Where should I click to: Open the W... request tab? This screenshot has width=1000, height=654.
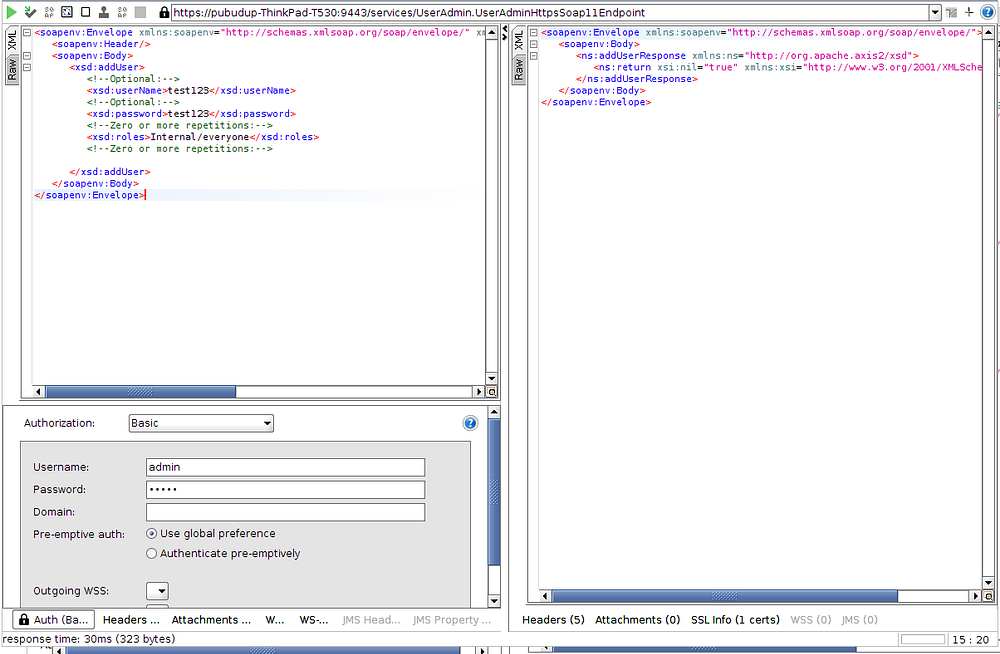[x=275, y=620]
